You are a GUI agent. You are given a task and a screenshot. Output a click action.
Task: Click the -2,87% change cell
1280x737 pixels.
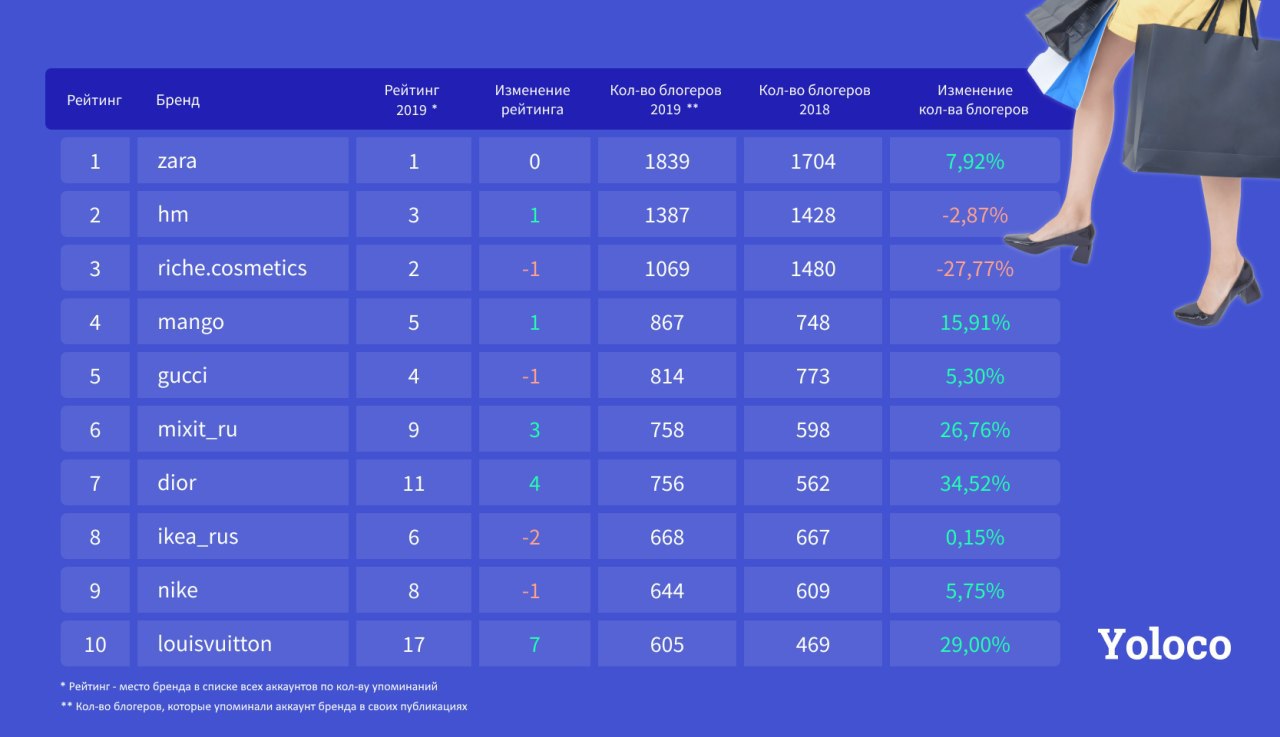click(x=975, y=214)
